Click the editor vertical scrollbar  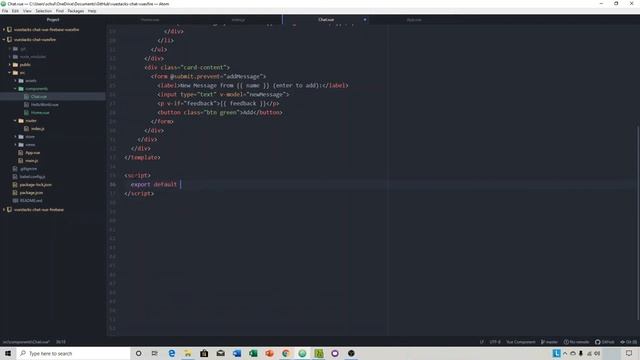coord(638,222)
